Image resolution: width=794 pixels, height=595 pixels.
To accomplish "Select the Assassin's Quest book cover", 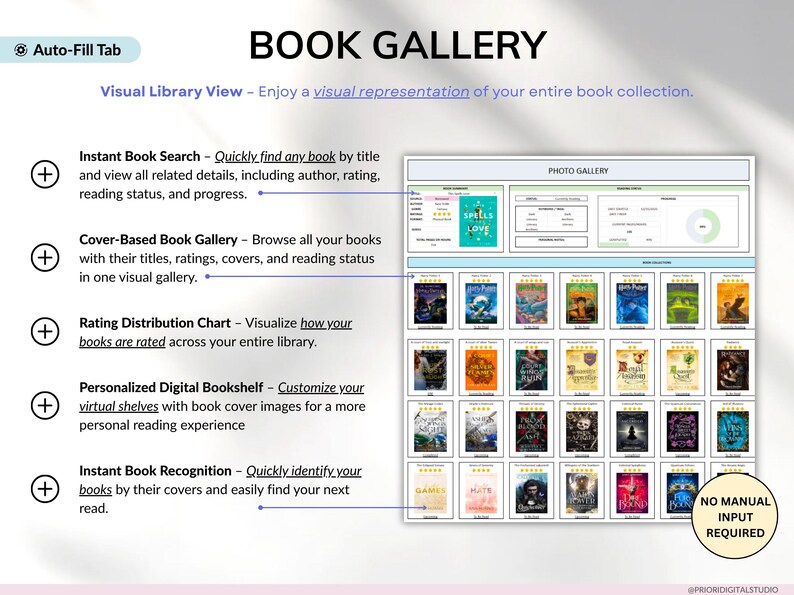I will [683, 370].
